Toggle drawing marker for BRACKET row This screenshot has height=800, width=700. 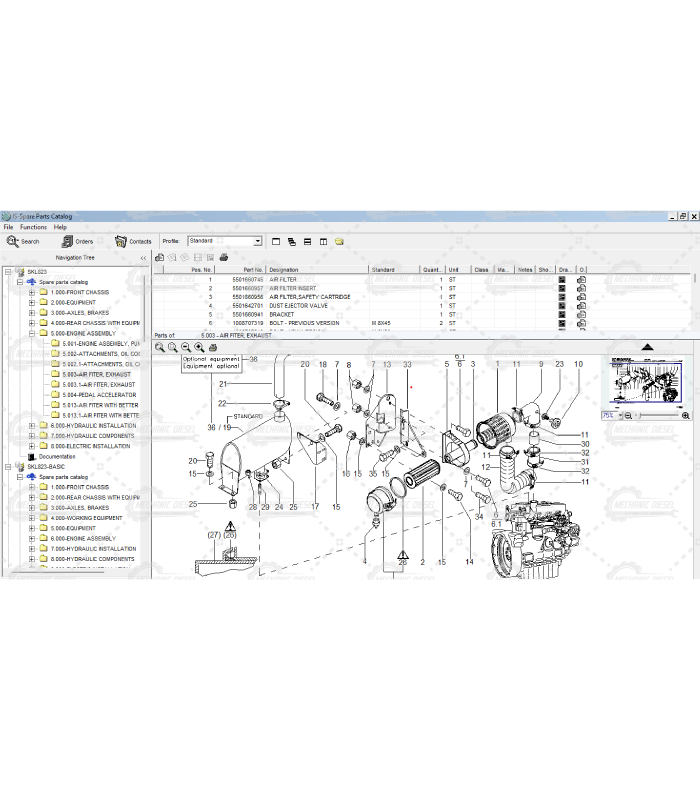pyautogui.click(x=562, y=315)
